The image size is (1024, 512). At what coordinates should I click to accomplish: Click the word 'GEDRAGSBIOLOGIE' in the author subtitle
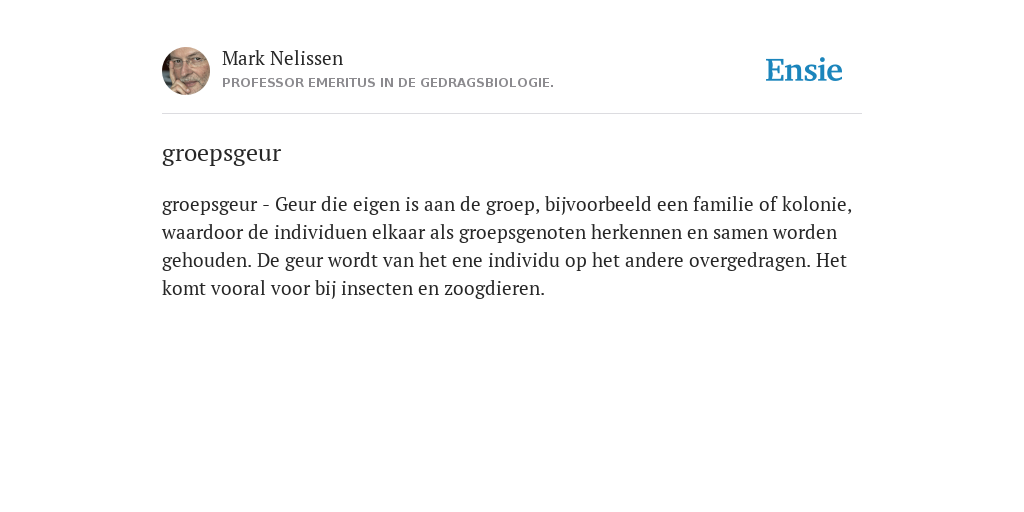point(485,83)
